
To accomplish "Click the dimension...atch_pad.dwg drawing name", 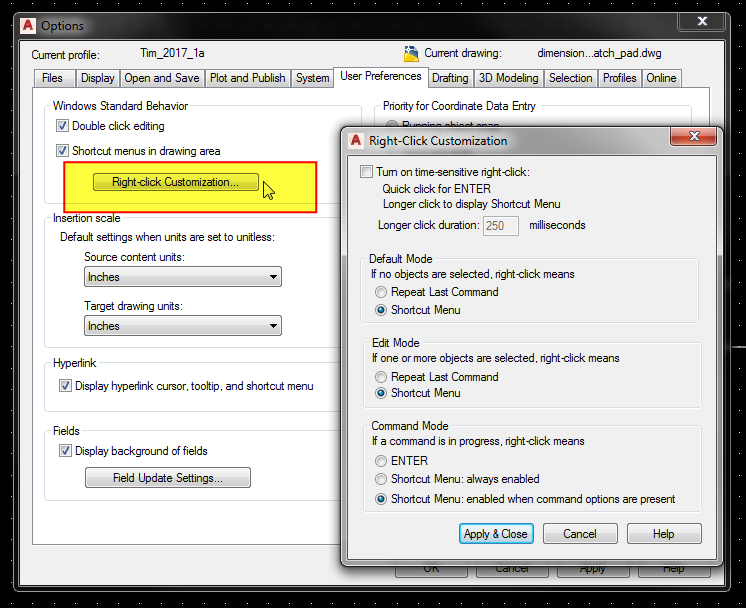I will point(599,53).
